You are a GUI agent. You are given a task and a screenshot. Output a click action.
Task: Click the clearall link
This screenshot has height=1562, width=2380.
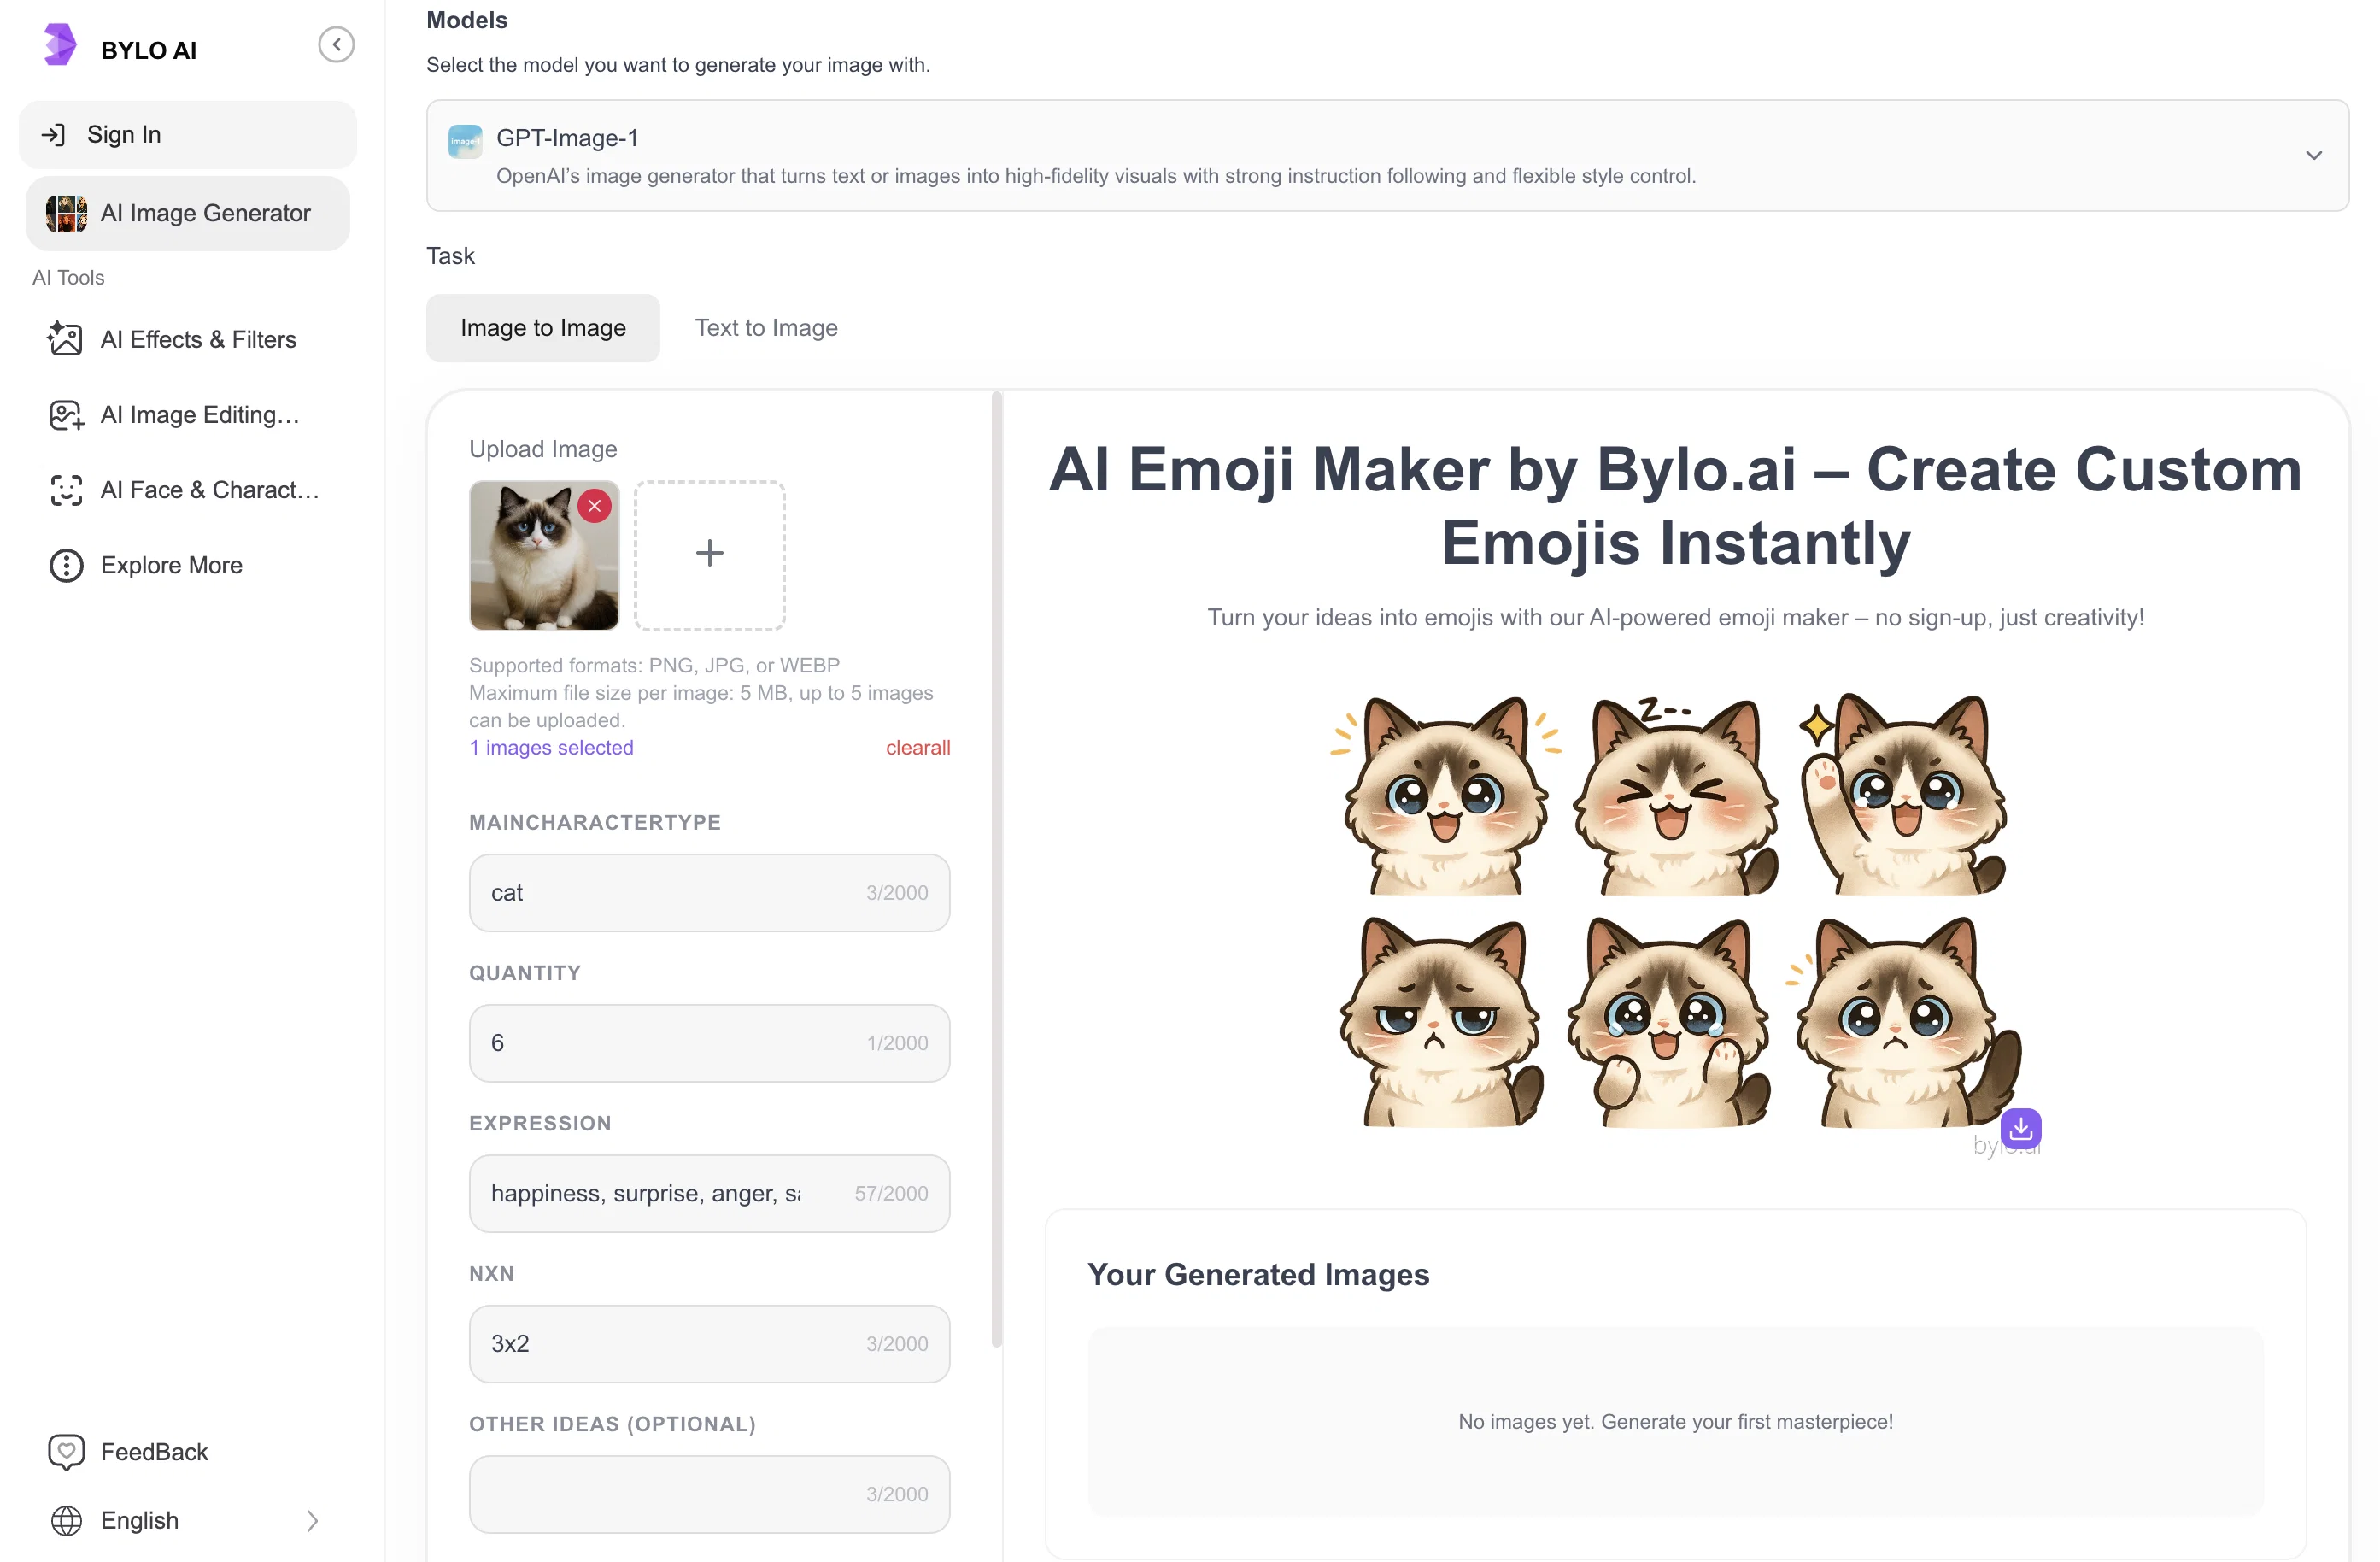click(918, 747)
